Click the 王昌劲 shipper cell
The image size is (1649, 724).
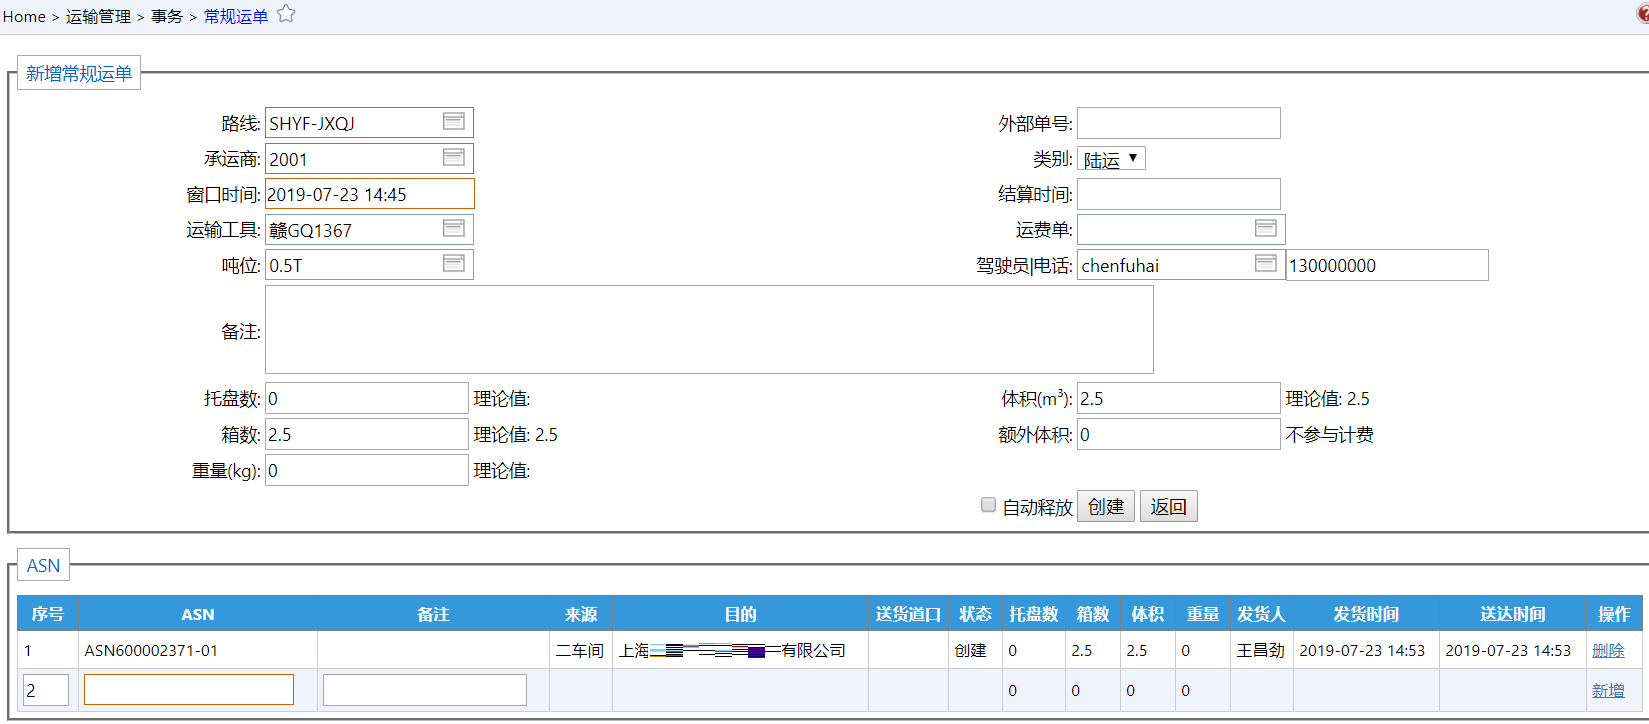[x=1261, y=650]
